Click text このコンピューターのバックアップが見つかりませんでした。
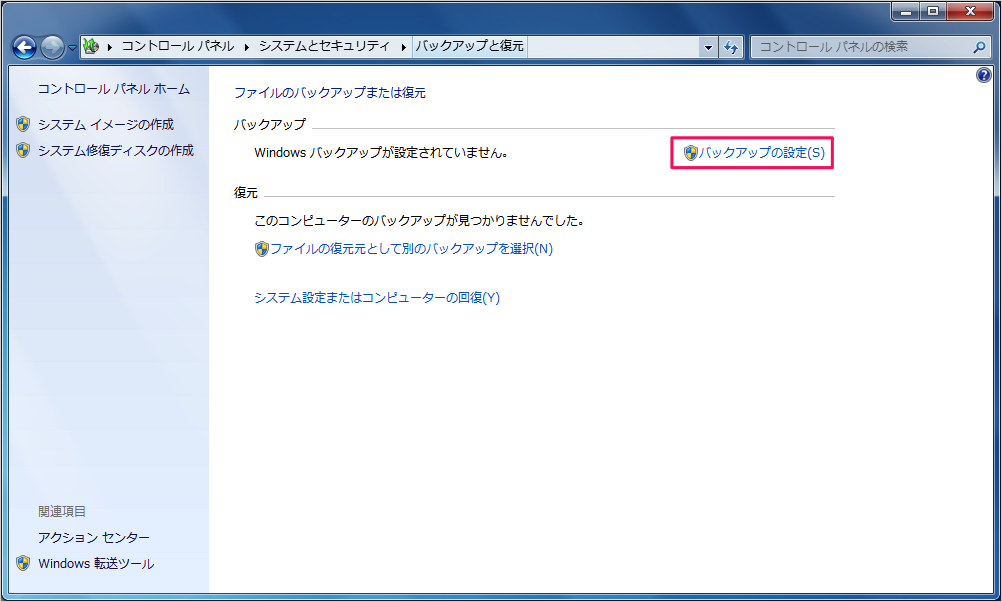Viewport: 1002px width, 602px height. coord(419,220)
